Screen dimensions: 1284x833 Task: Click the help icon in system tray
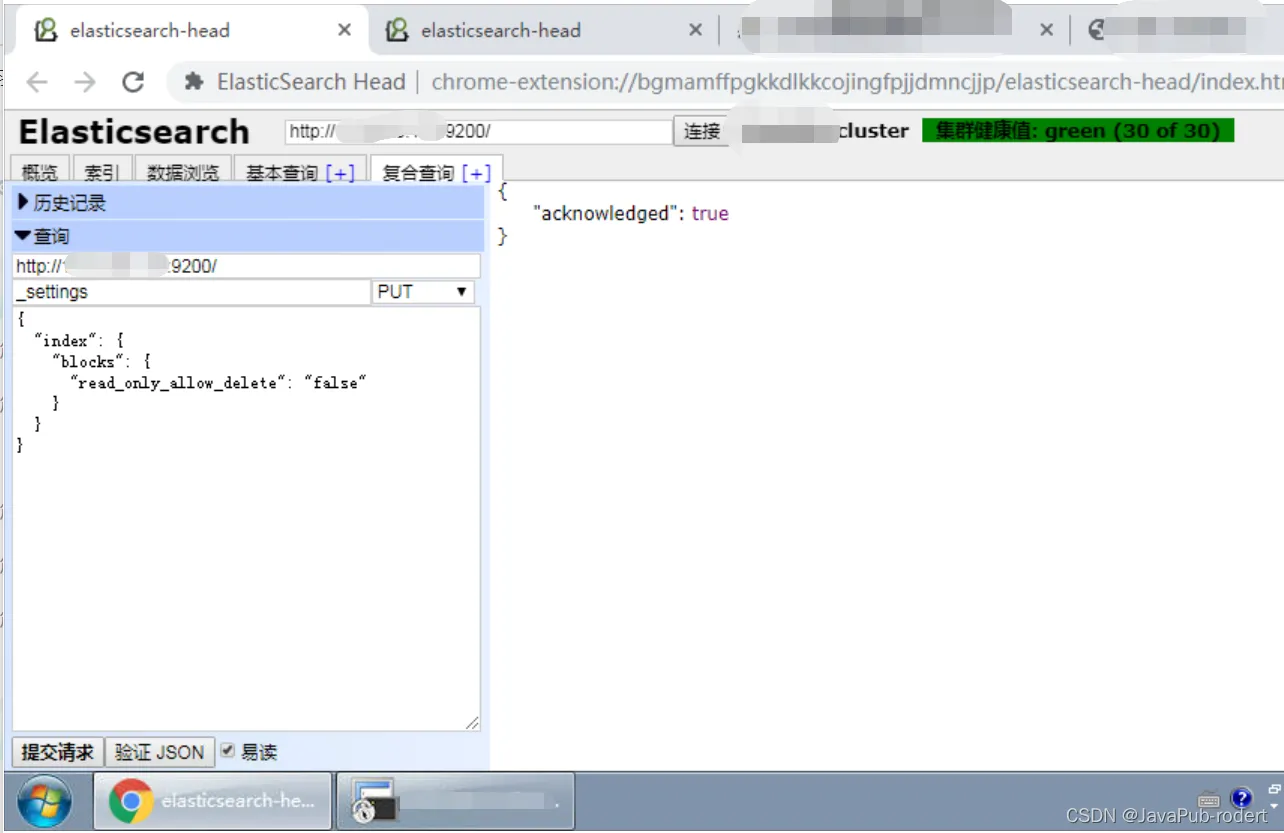[1242, 797]
